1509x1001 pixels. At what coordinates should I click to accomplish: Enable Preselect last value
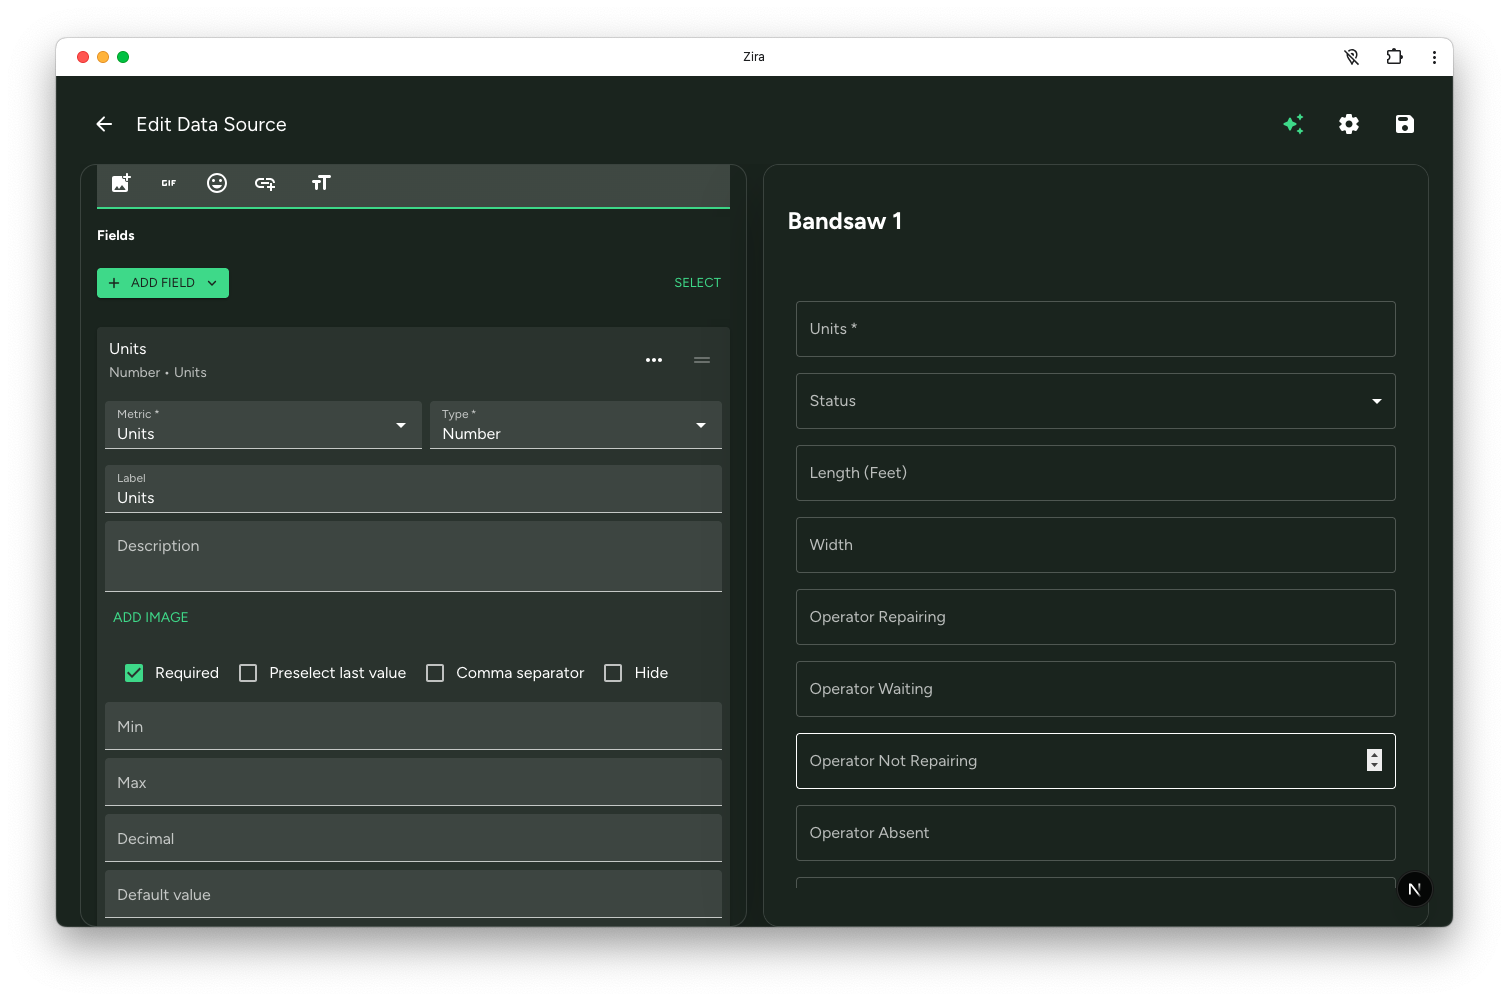248,673
